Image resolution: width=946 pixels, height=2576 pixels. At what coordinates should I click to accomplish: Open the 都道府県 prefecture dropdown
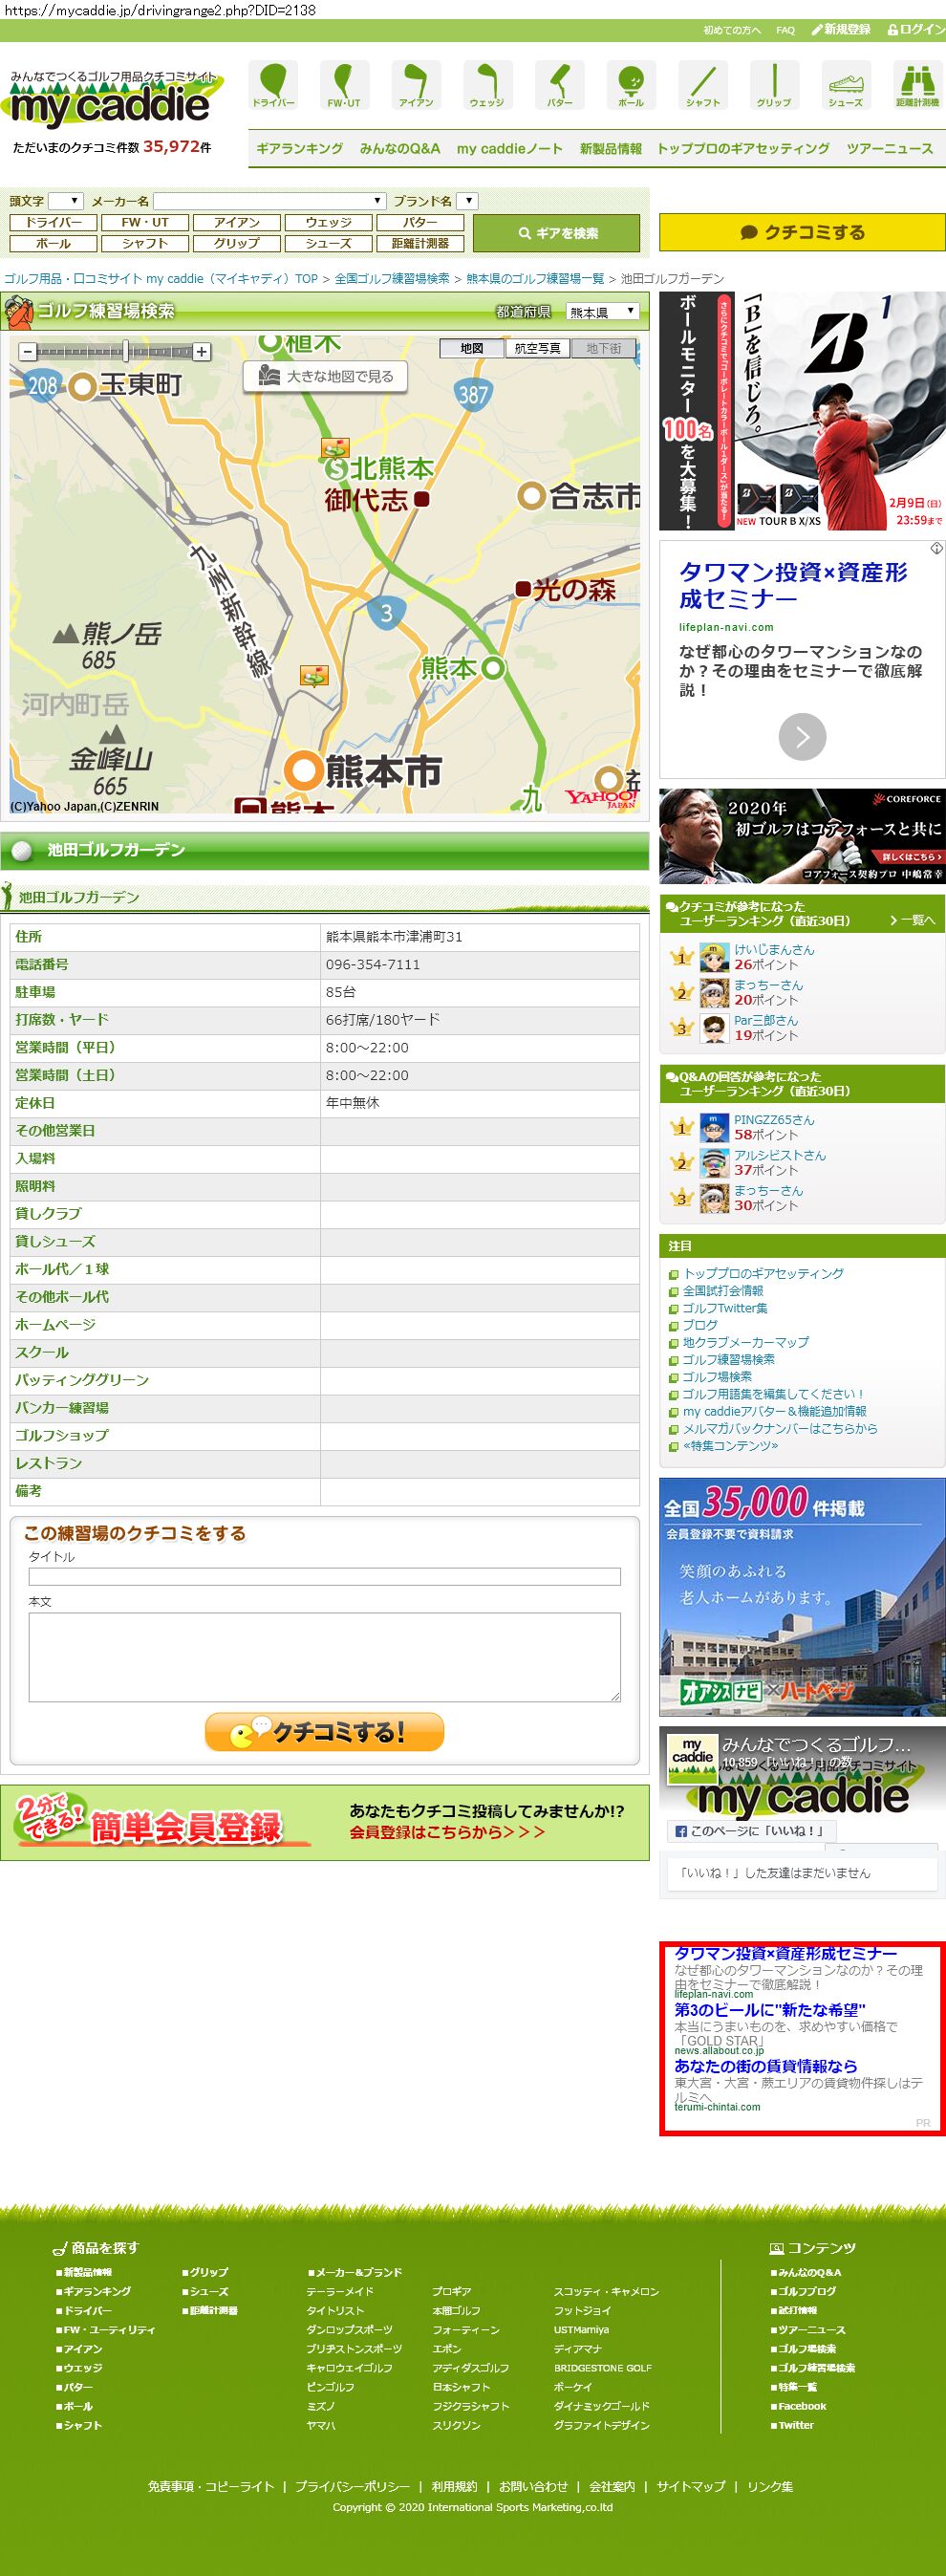(x=602, y=312)
